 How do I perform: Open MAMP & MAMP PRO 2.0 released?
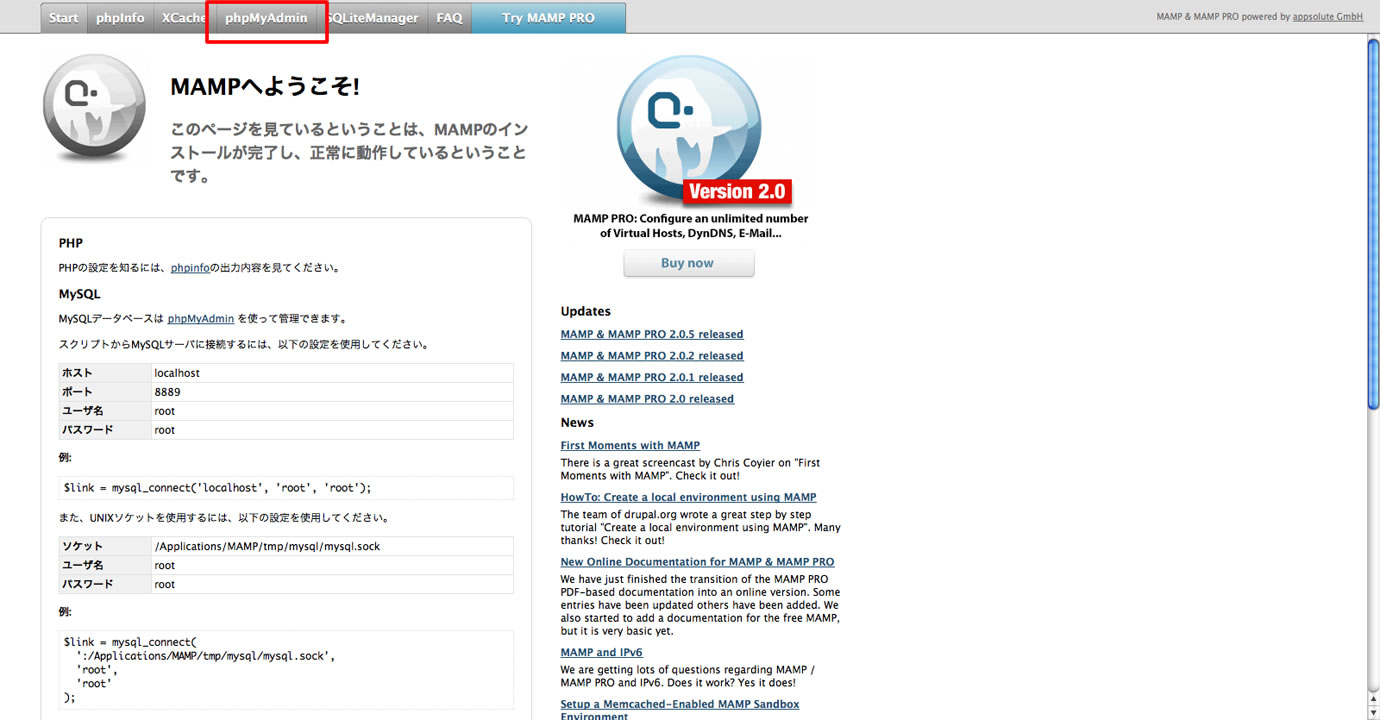pos(647,399)
